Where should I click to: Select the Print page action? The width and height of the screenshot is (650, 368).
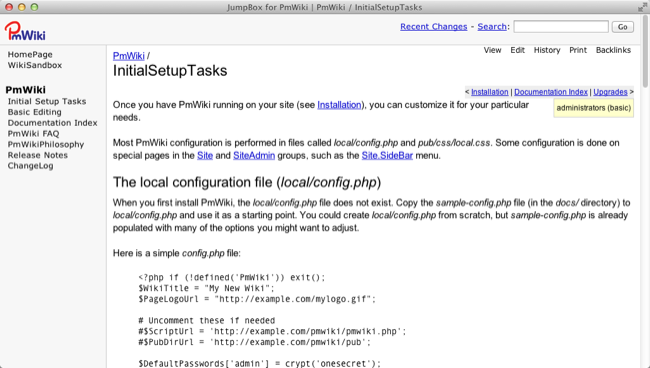click(x=578, y=50)
